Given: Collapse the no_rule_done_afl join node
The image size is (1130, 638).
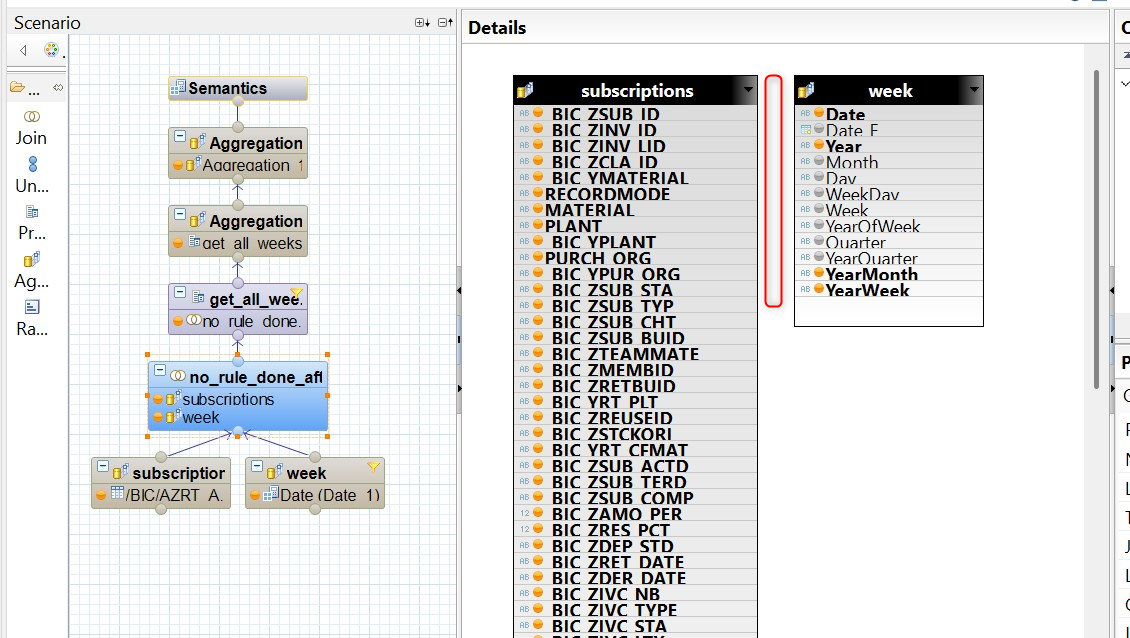Looking at the screenshot, I should [159, 371].
